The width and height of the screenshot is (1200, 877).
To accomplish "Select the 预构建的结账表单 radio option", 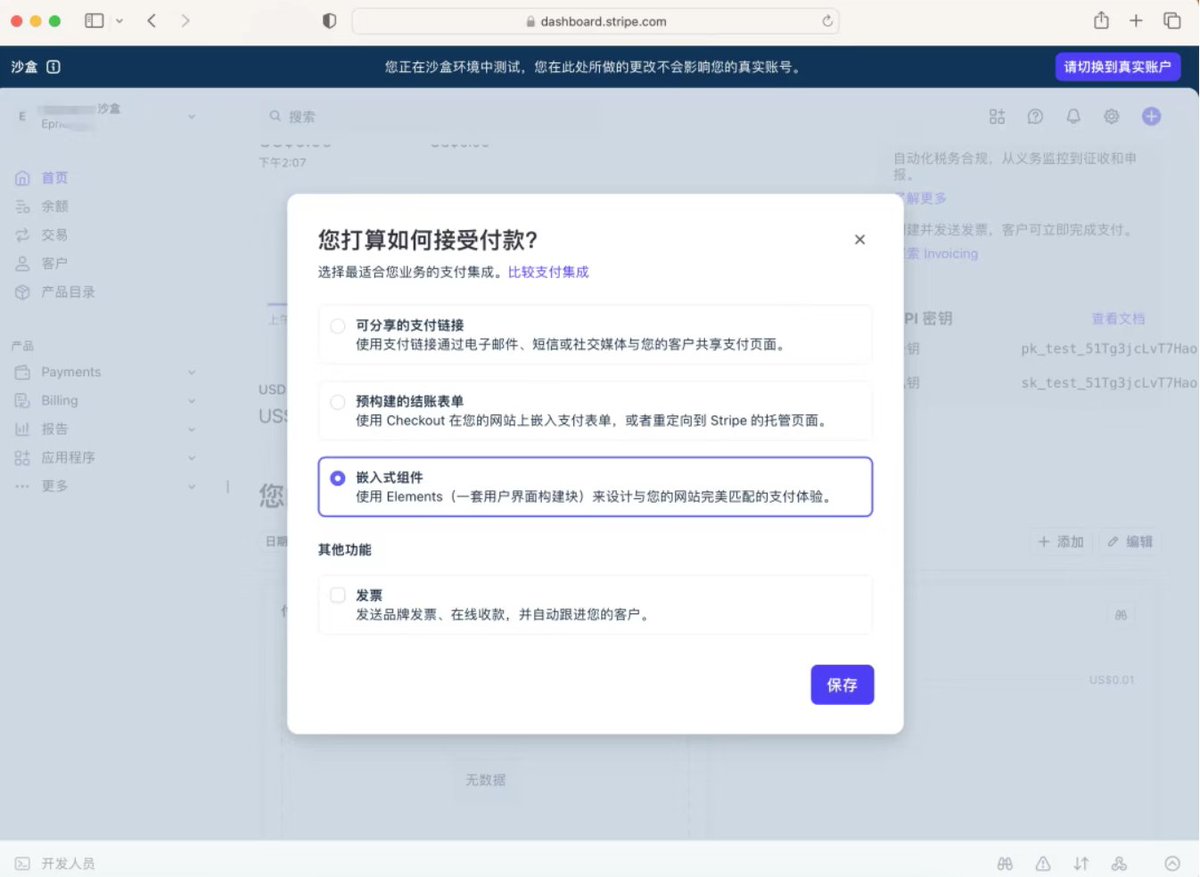I will tap(338, 402).
